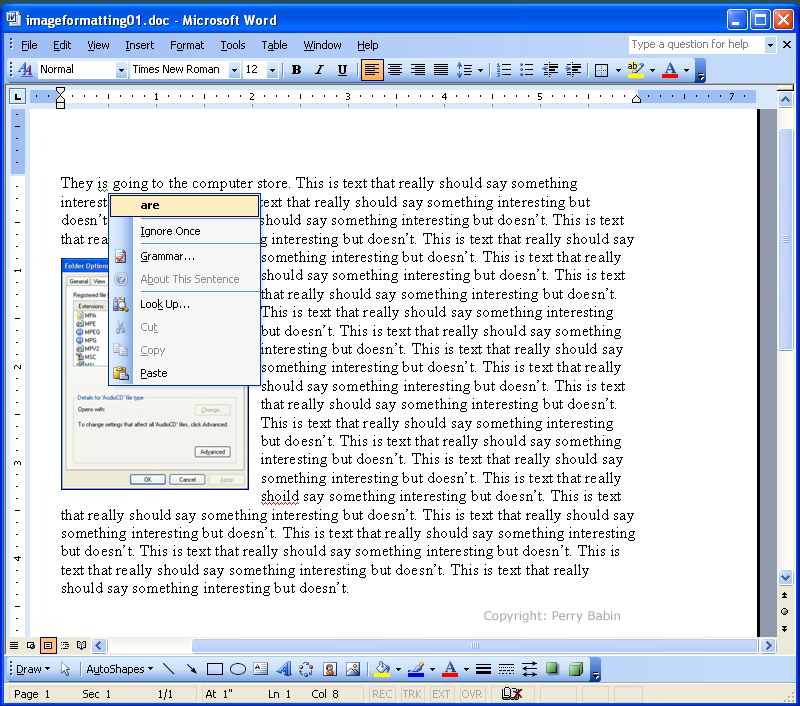The image size is (800, 706).
Task: Click the horizontal scrollbar thumb
Action: point(475,646)
